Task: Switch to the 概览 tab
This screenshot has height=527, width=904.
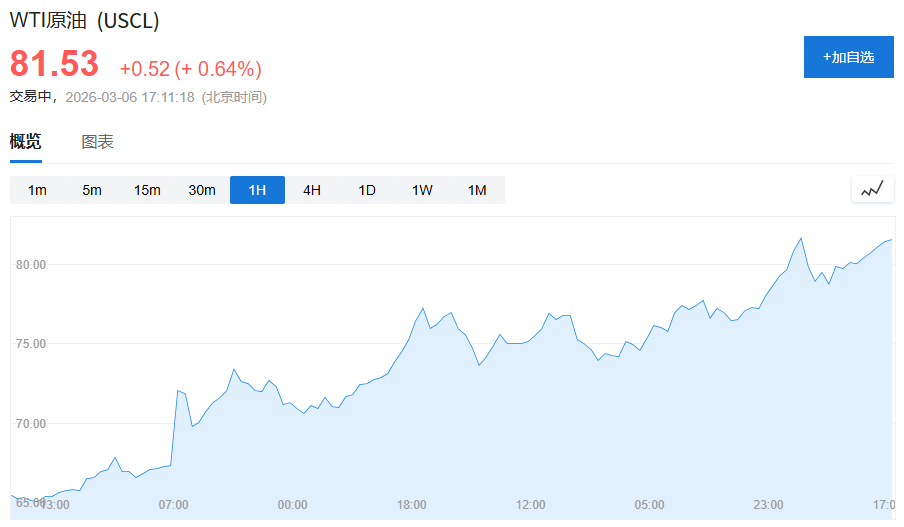Action: click(26, 142)
